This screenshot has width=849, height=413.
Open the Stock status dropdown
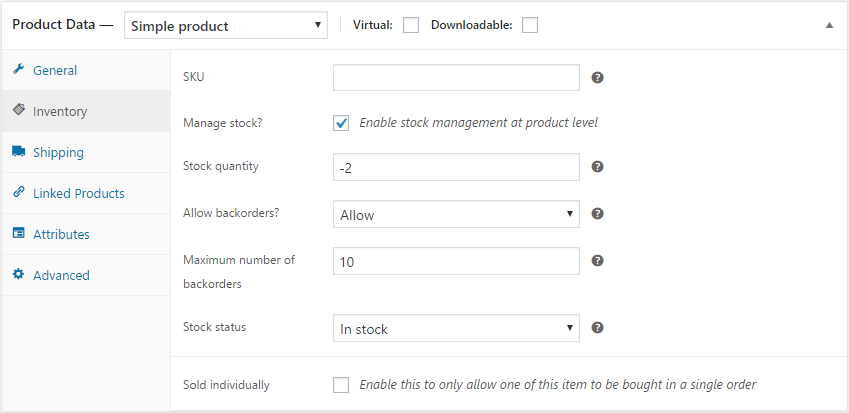(455, 328)
